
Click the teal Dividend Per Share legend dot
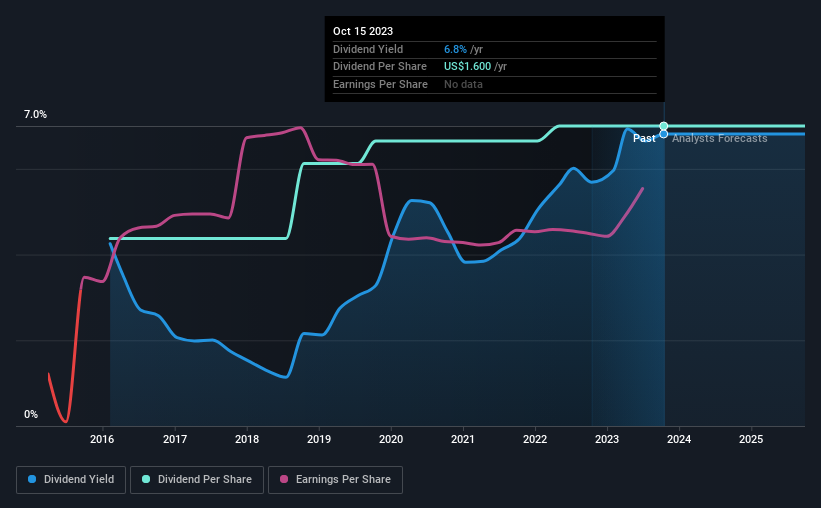146,479
